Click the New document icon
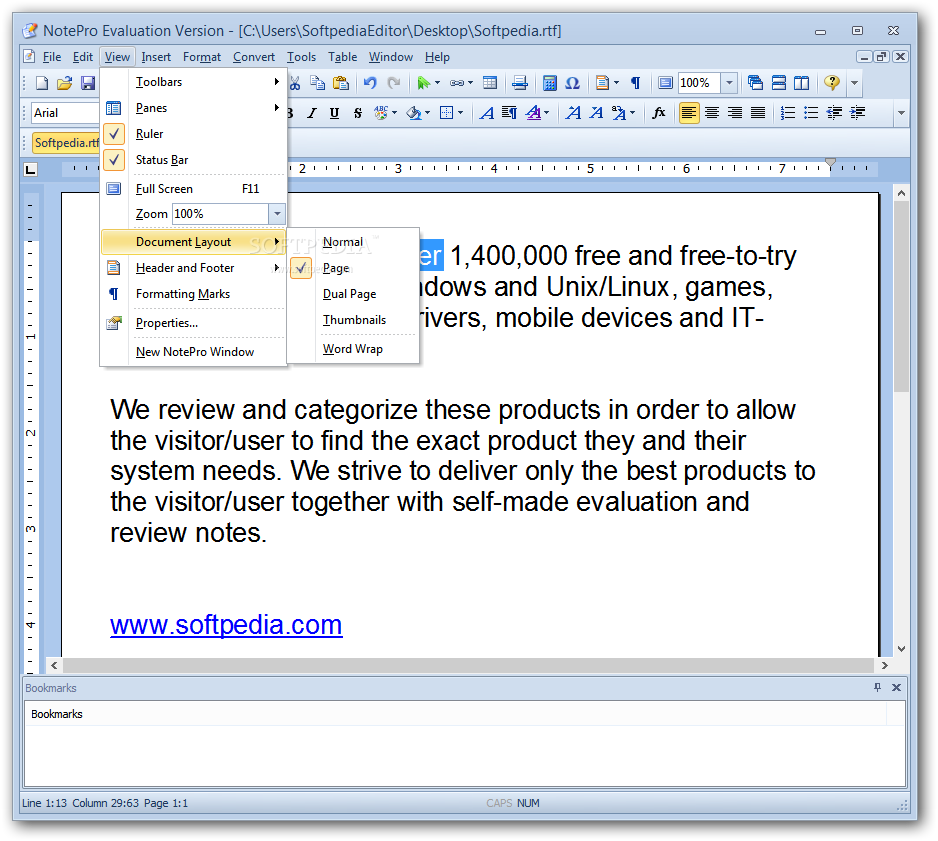This screenshot has width=938, height=841. pyautogui.click(x=42, y=83)
